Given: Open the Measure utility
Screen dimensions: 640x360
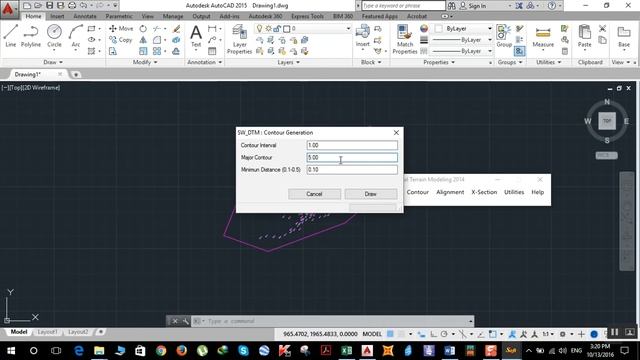Looking at the screenshot, I should 543,37.
